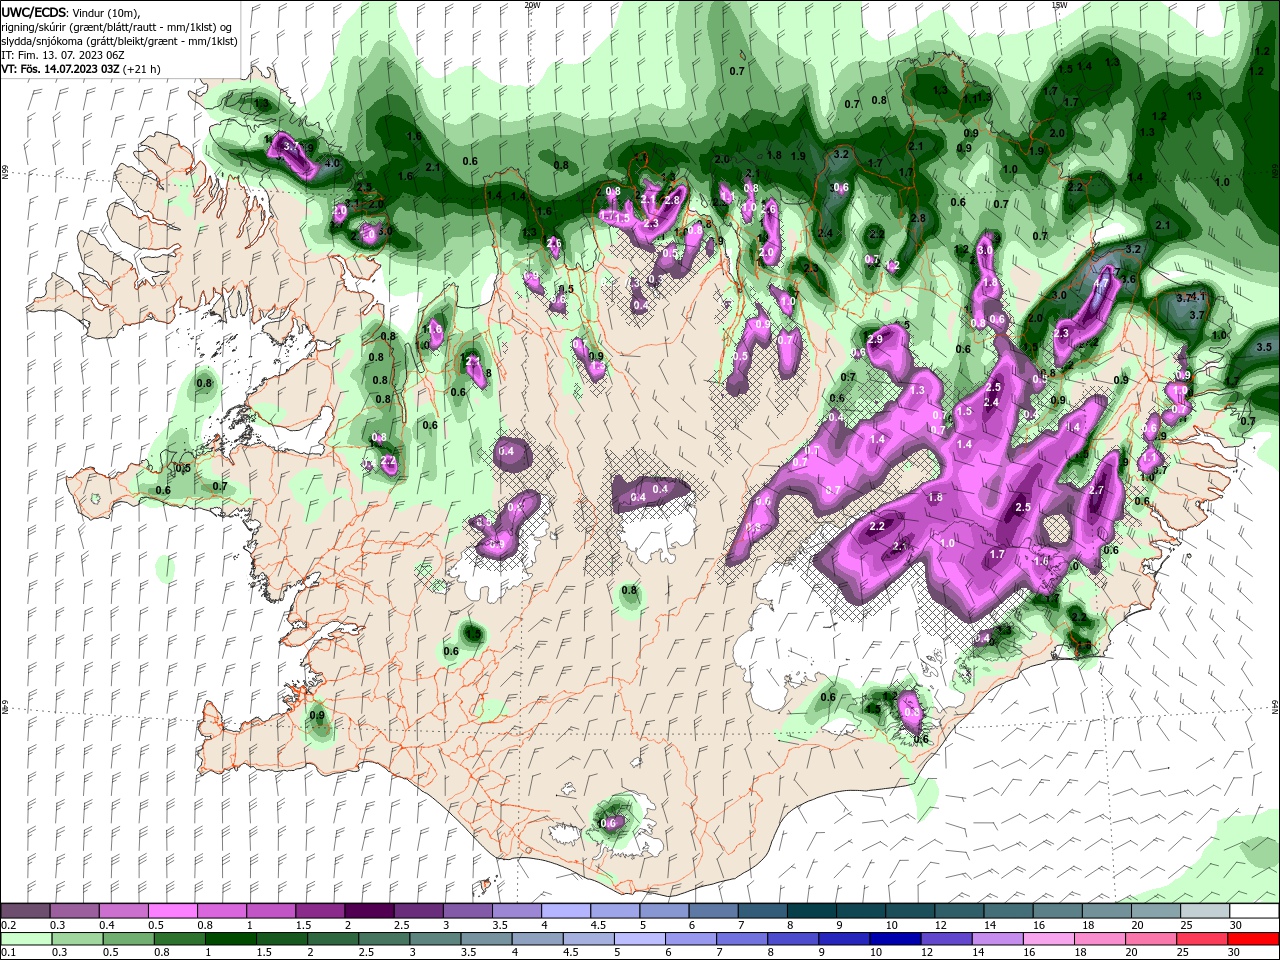
Task: Click the bright pink 0.5 swatch in top legend row
Action: coord(173,911)
